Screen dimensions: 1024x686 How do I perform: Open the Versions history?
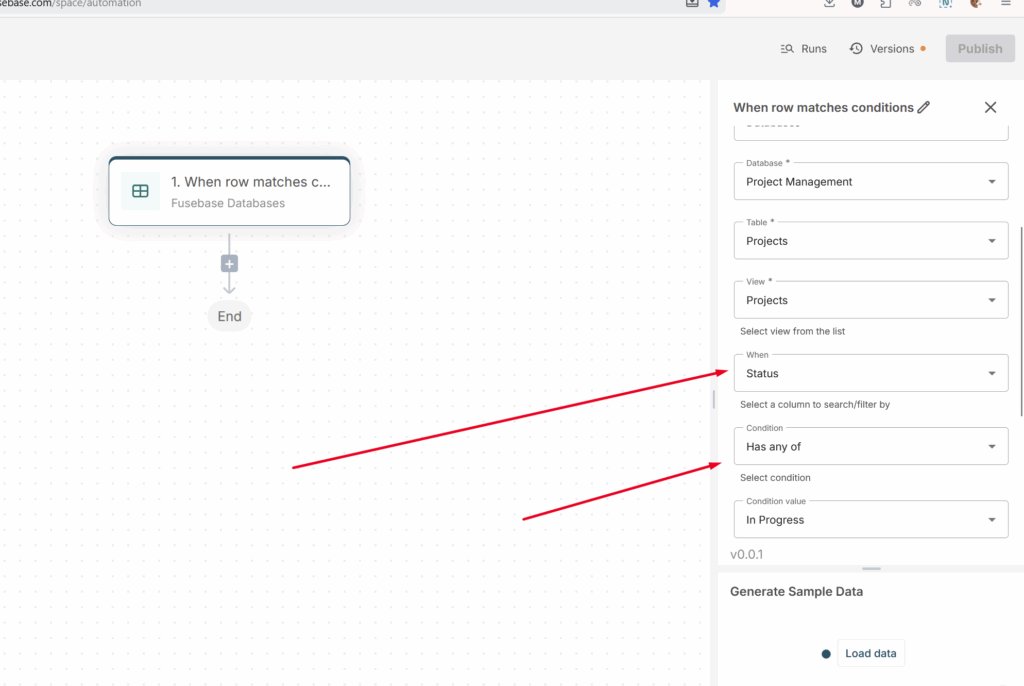(886, 48)
